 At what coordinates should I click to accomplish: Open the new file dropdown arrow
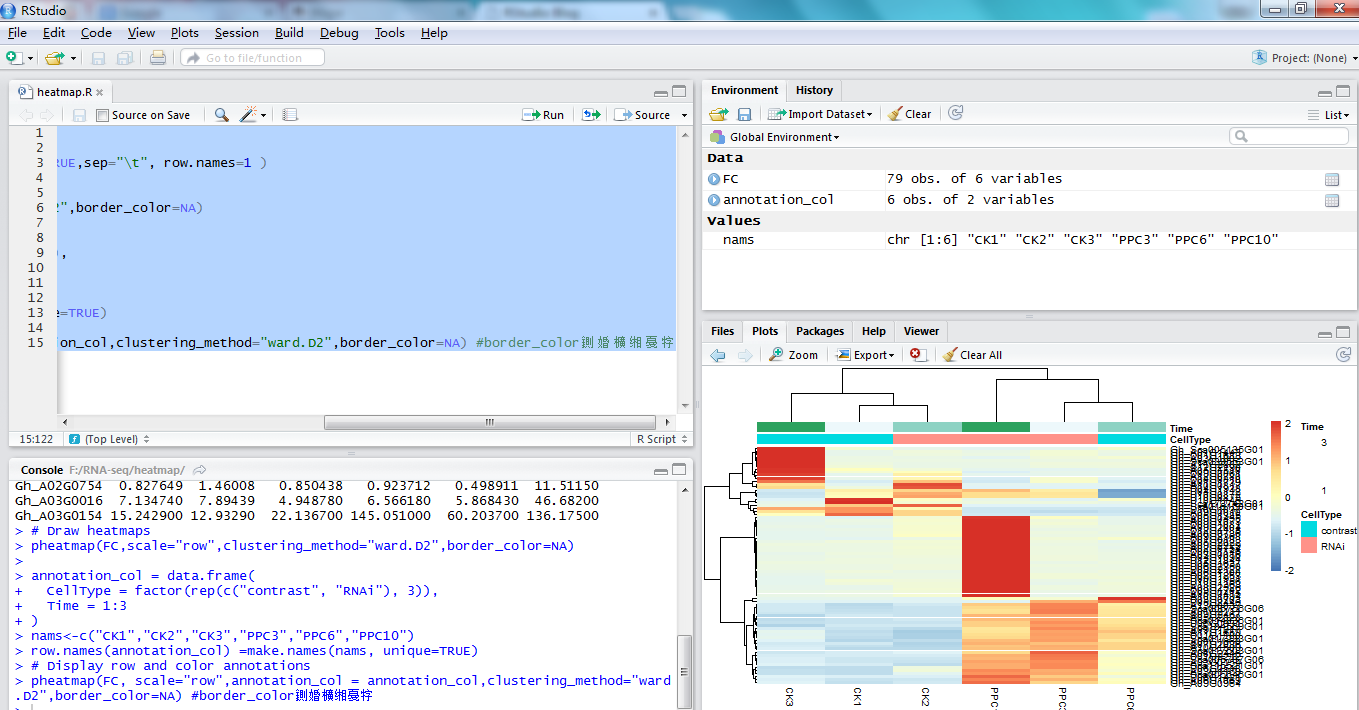[x=31, y=59]
